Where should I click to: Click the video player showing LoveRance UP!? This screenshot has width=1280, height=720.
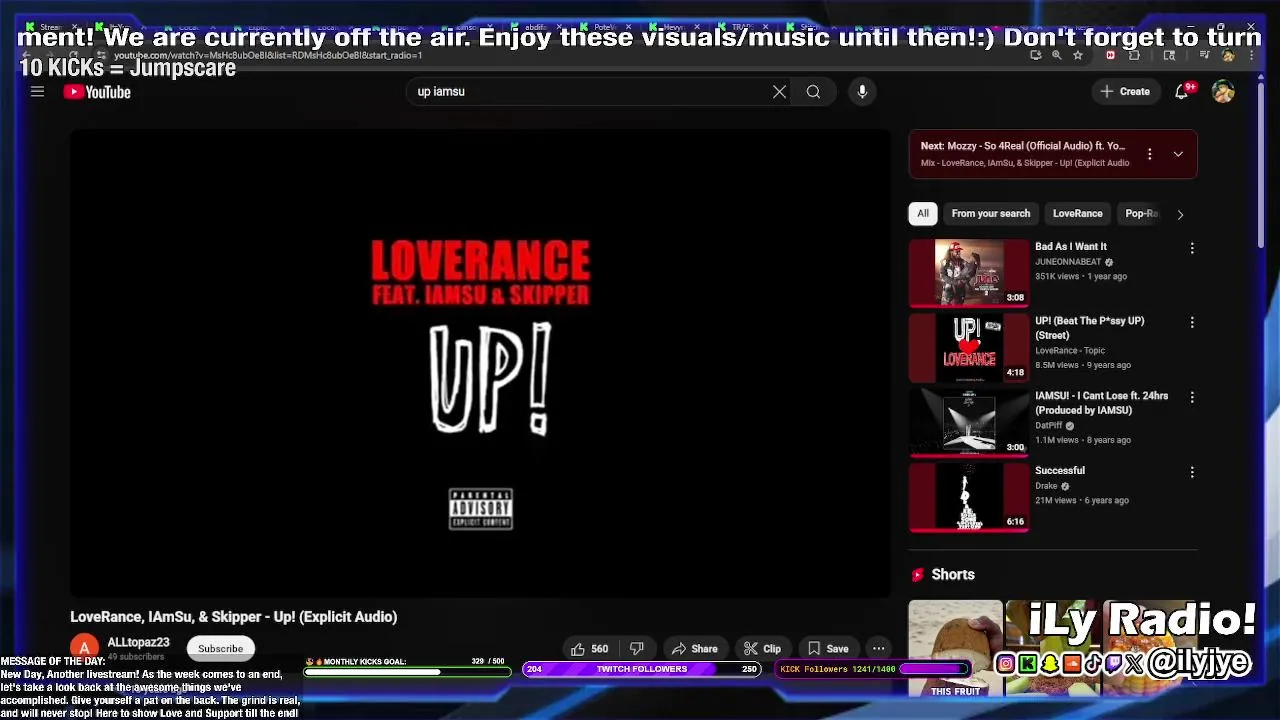480,364
